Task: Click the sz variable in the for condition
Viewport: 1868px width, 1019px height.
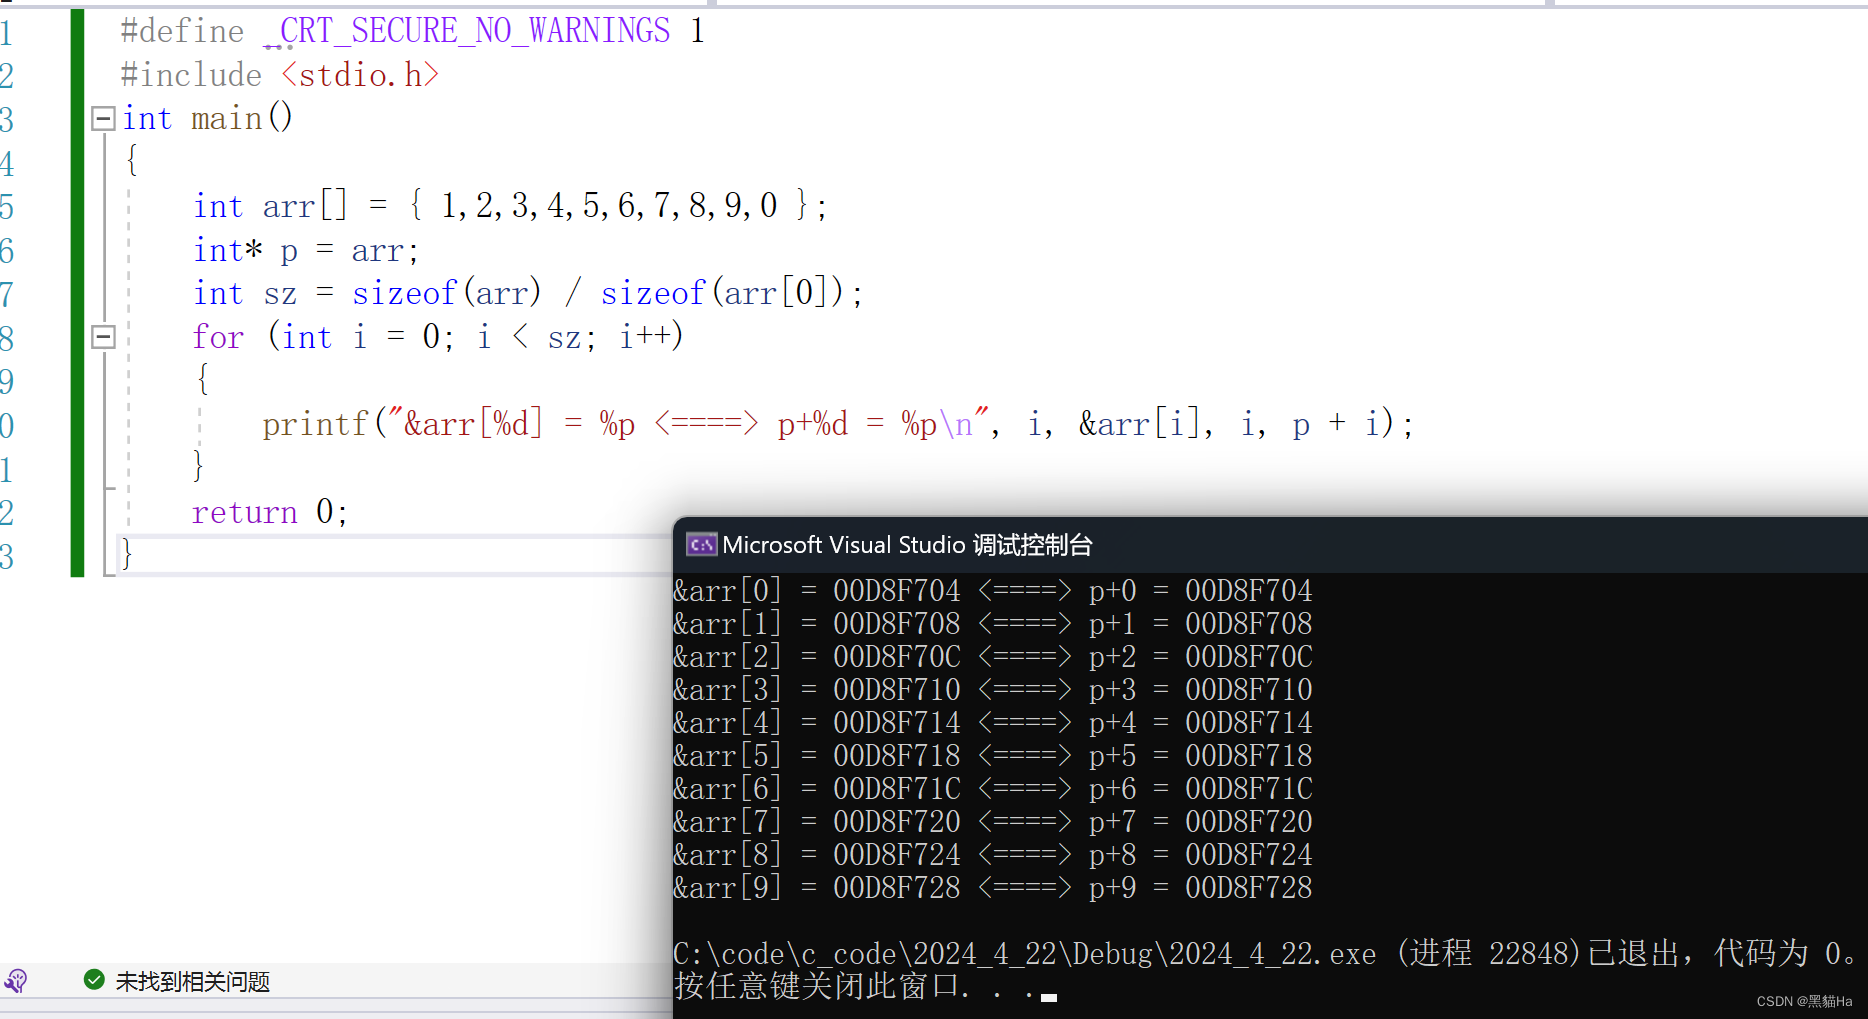Action: point(563,338)
